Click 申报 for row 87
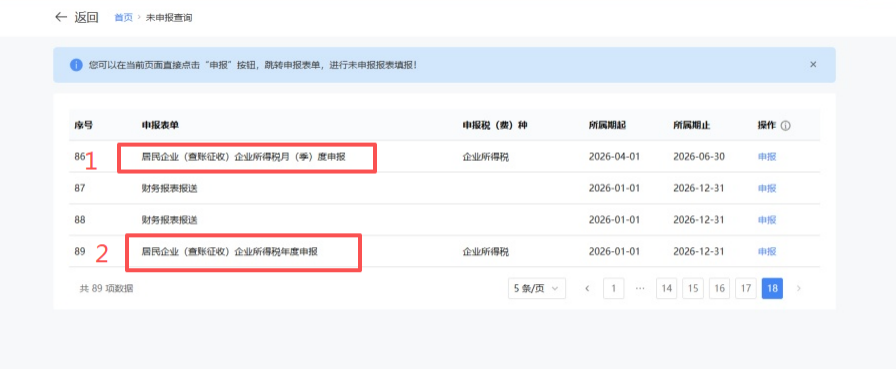The height and width of the screenshot is (369, 896). [767, 188]
